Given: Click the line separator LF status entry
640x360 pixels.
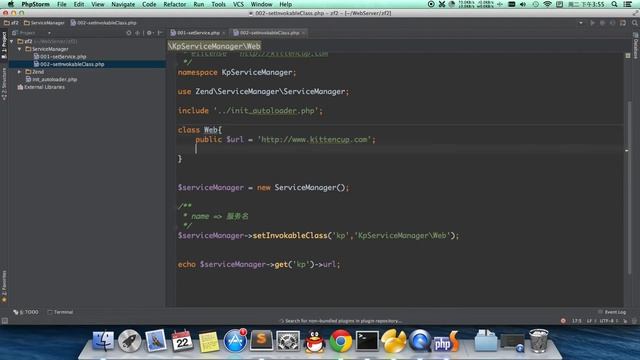Looking at the screenshot, I should pyautogui.click(x=590, y=321).
